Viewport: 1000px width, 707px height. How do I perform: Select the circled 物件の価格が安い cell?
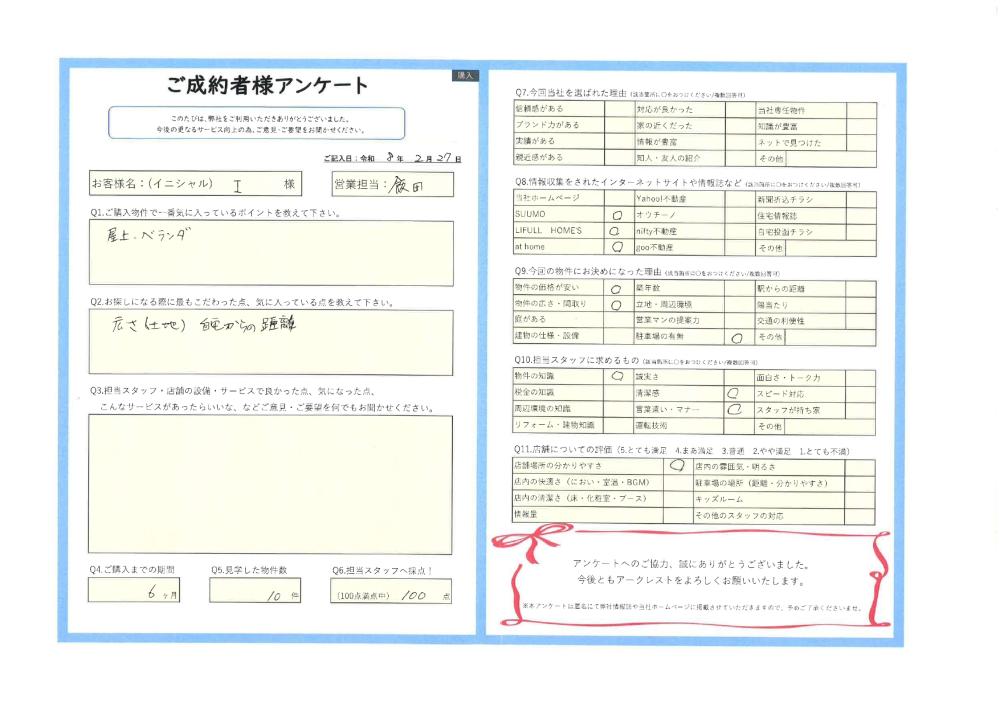(x=617, y=288)
